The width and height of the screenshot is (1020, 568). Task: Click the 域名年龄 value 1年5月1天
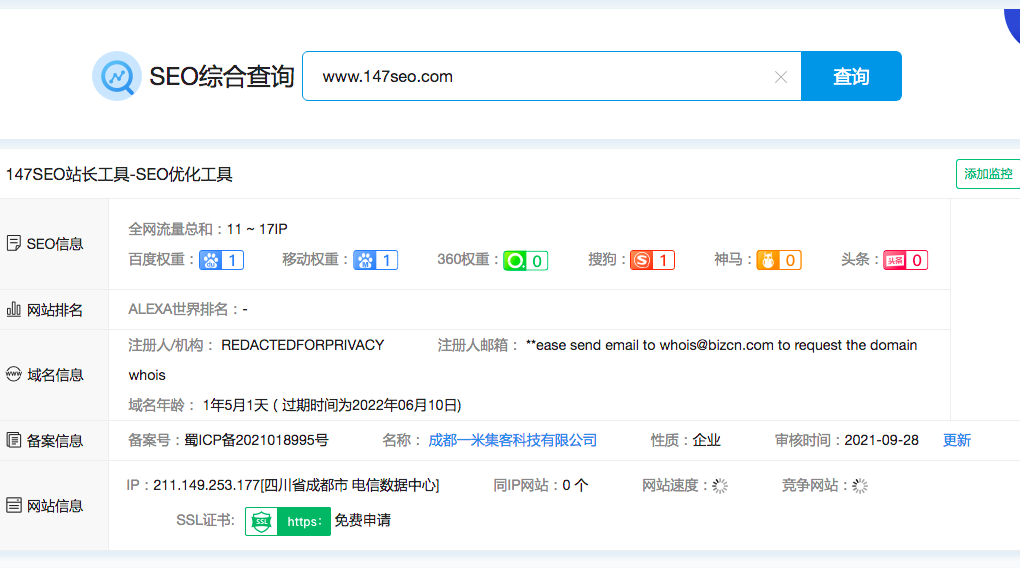click(235, 405)
